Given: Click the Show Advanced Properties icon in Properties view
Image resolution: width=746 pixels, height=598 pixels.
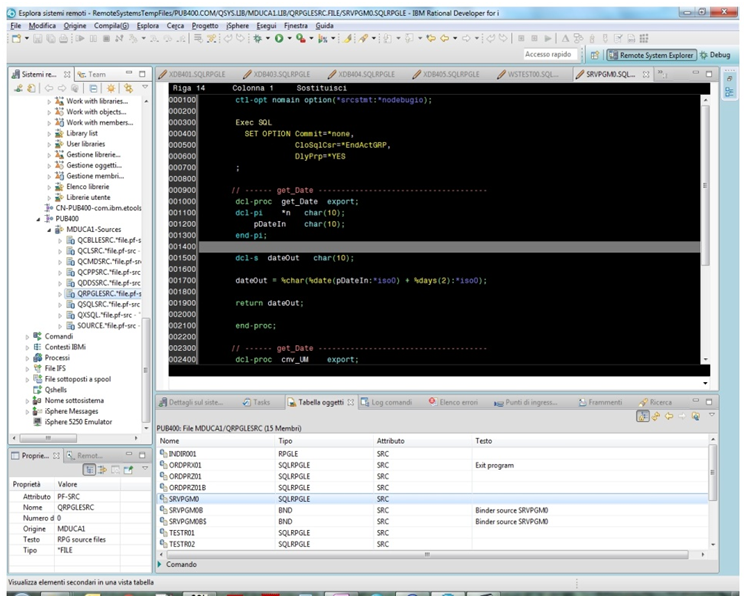Looking at the screenshot, I should [x=102, y=470].
